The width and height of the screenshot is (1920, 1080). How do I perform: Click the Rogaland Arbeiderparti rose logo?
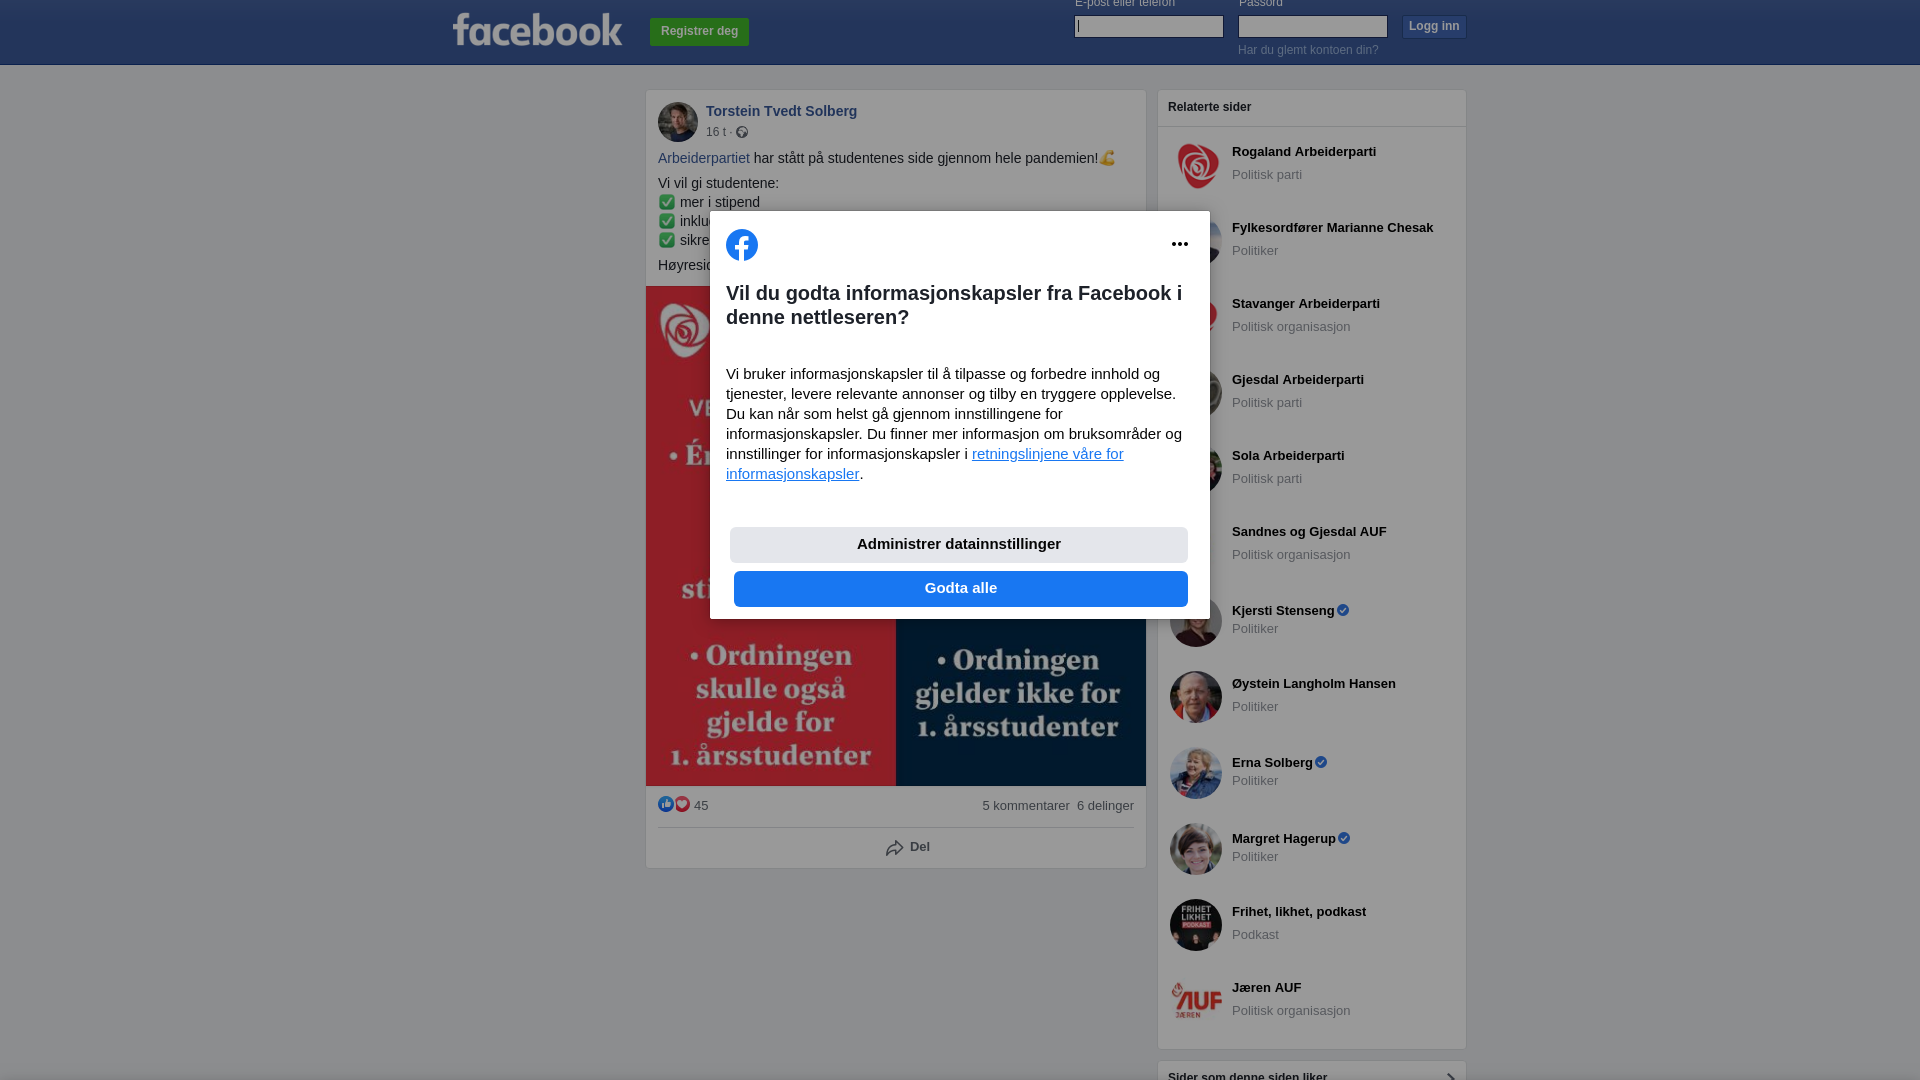coord(1196,165)
